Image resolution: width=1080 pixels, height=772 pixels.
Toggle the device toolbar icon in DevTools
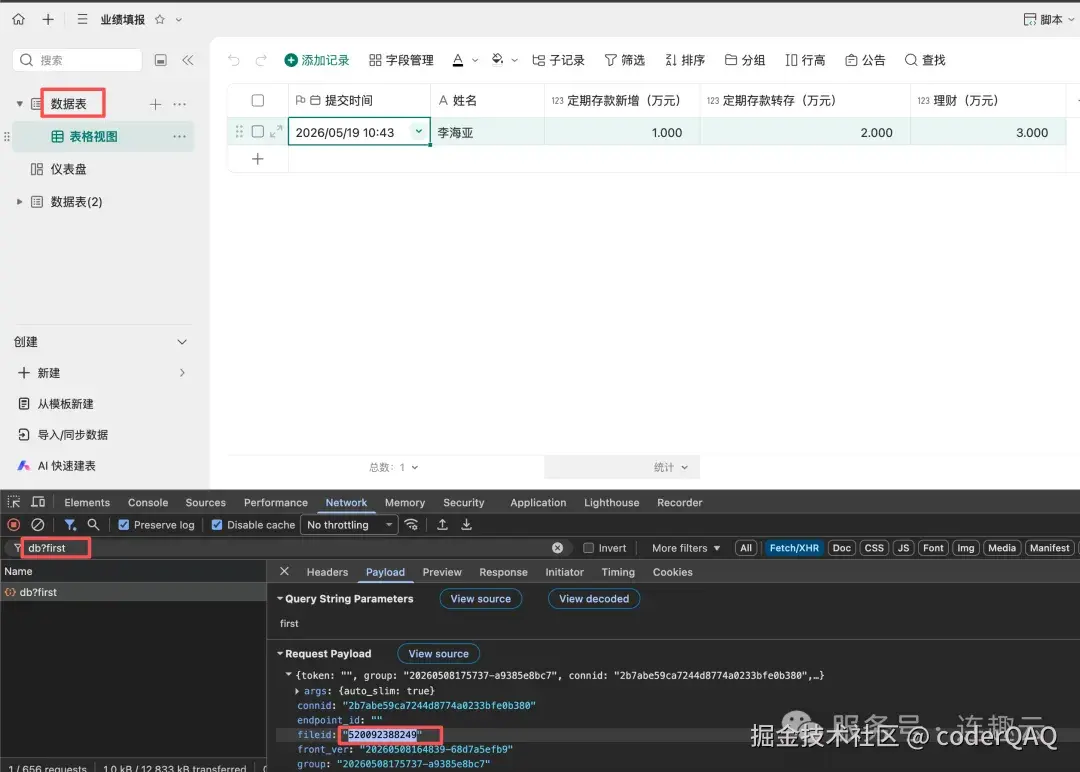coord(38,502)
